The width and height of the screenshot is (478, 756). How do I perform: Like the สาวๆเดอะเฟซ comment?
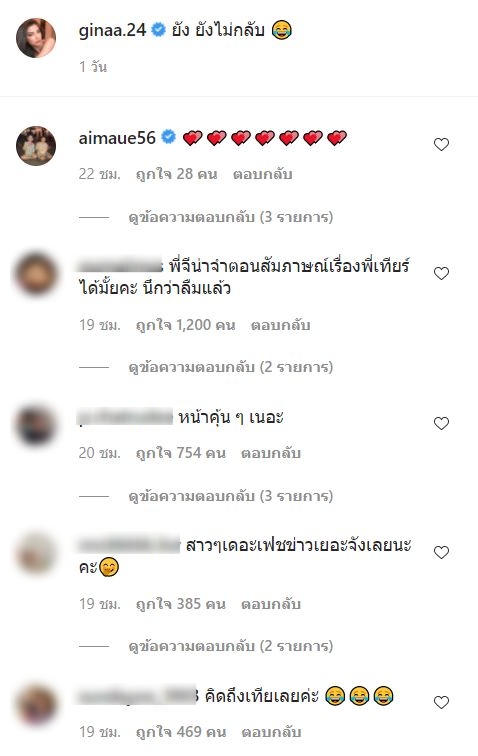tap(441, 552)
